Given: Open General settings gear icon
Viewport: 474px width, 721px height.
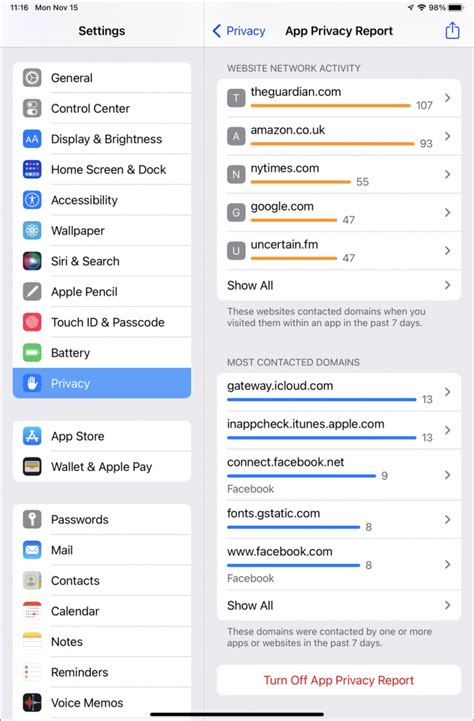Looking at the screenshot, I should 32,78.
